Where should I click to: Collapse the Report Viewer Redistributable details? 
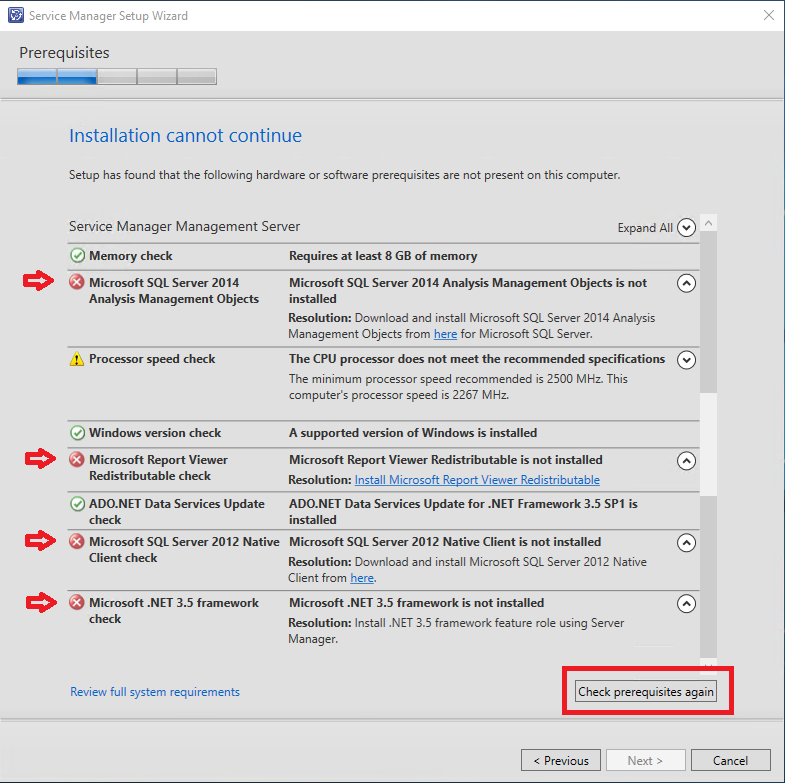(686, 461)
